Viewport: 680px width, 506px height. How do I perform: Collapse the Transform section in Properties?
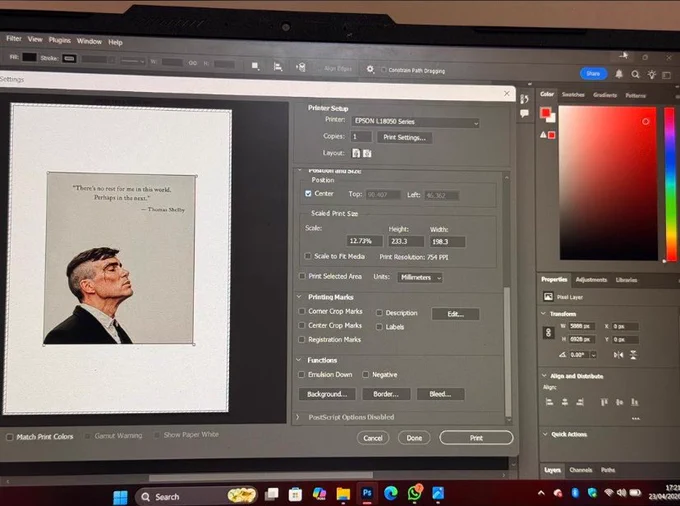pyautogui.click(x=544, y=313)
